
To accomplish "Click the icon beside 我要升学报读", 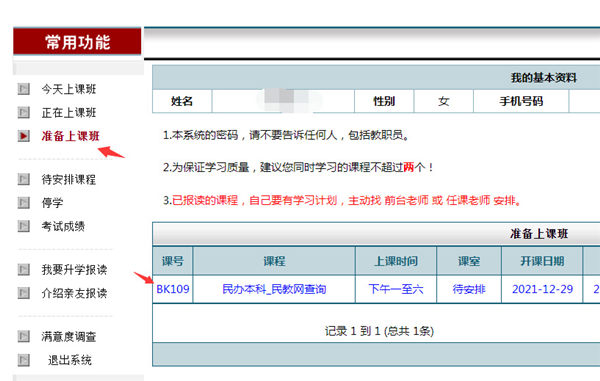I will (24, 270).
